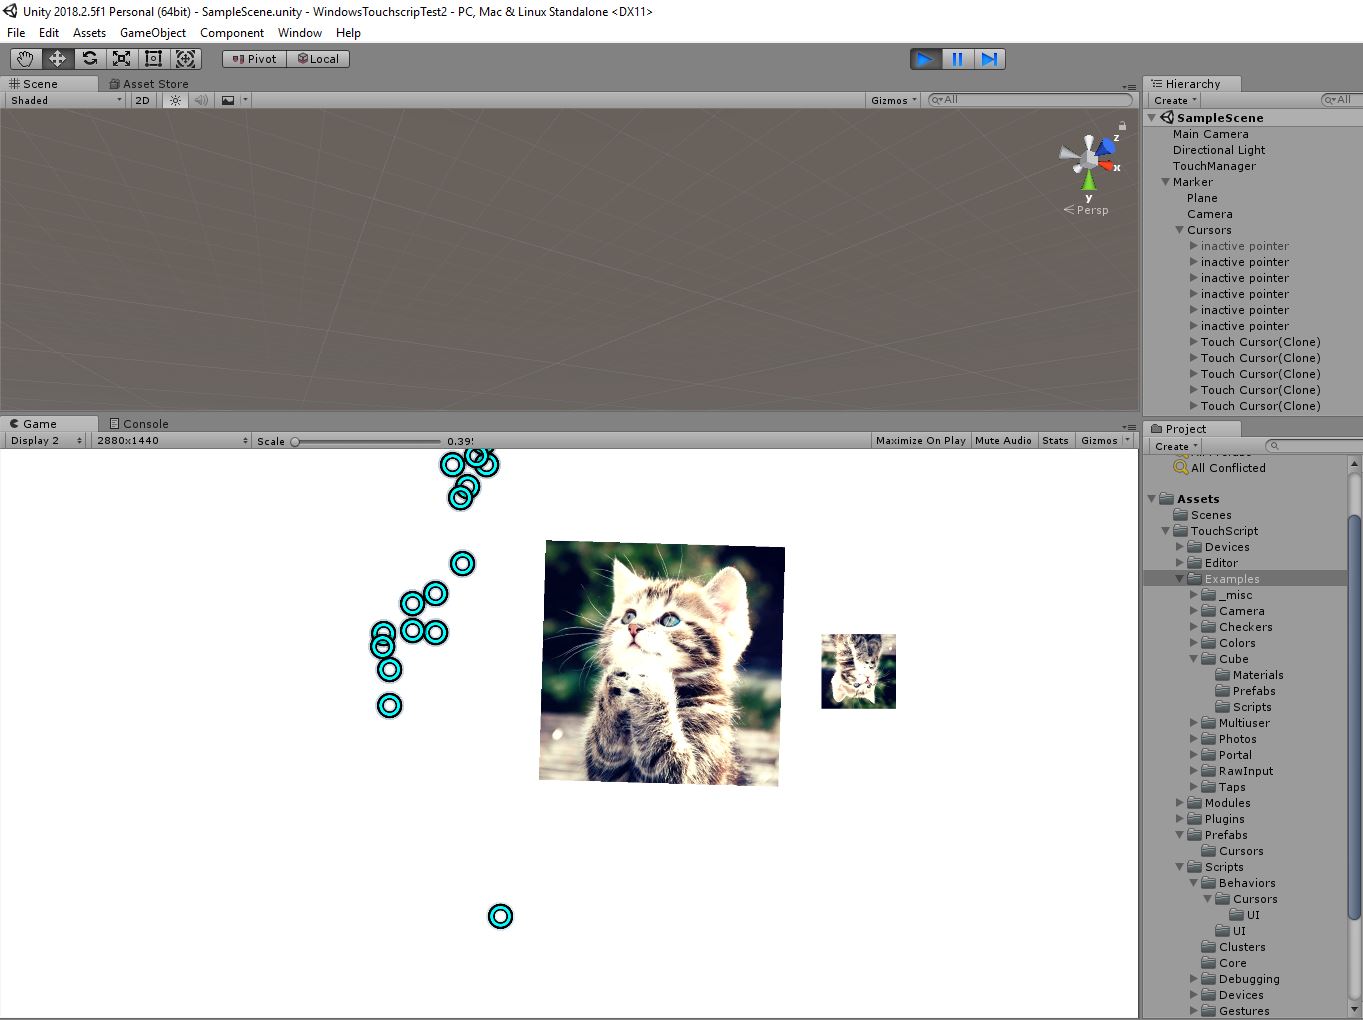This screenshot has width=1363, height=1020.
Task: Click the Pivot toggle button
Action: click(253, 58)
